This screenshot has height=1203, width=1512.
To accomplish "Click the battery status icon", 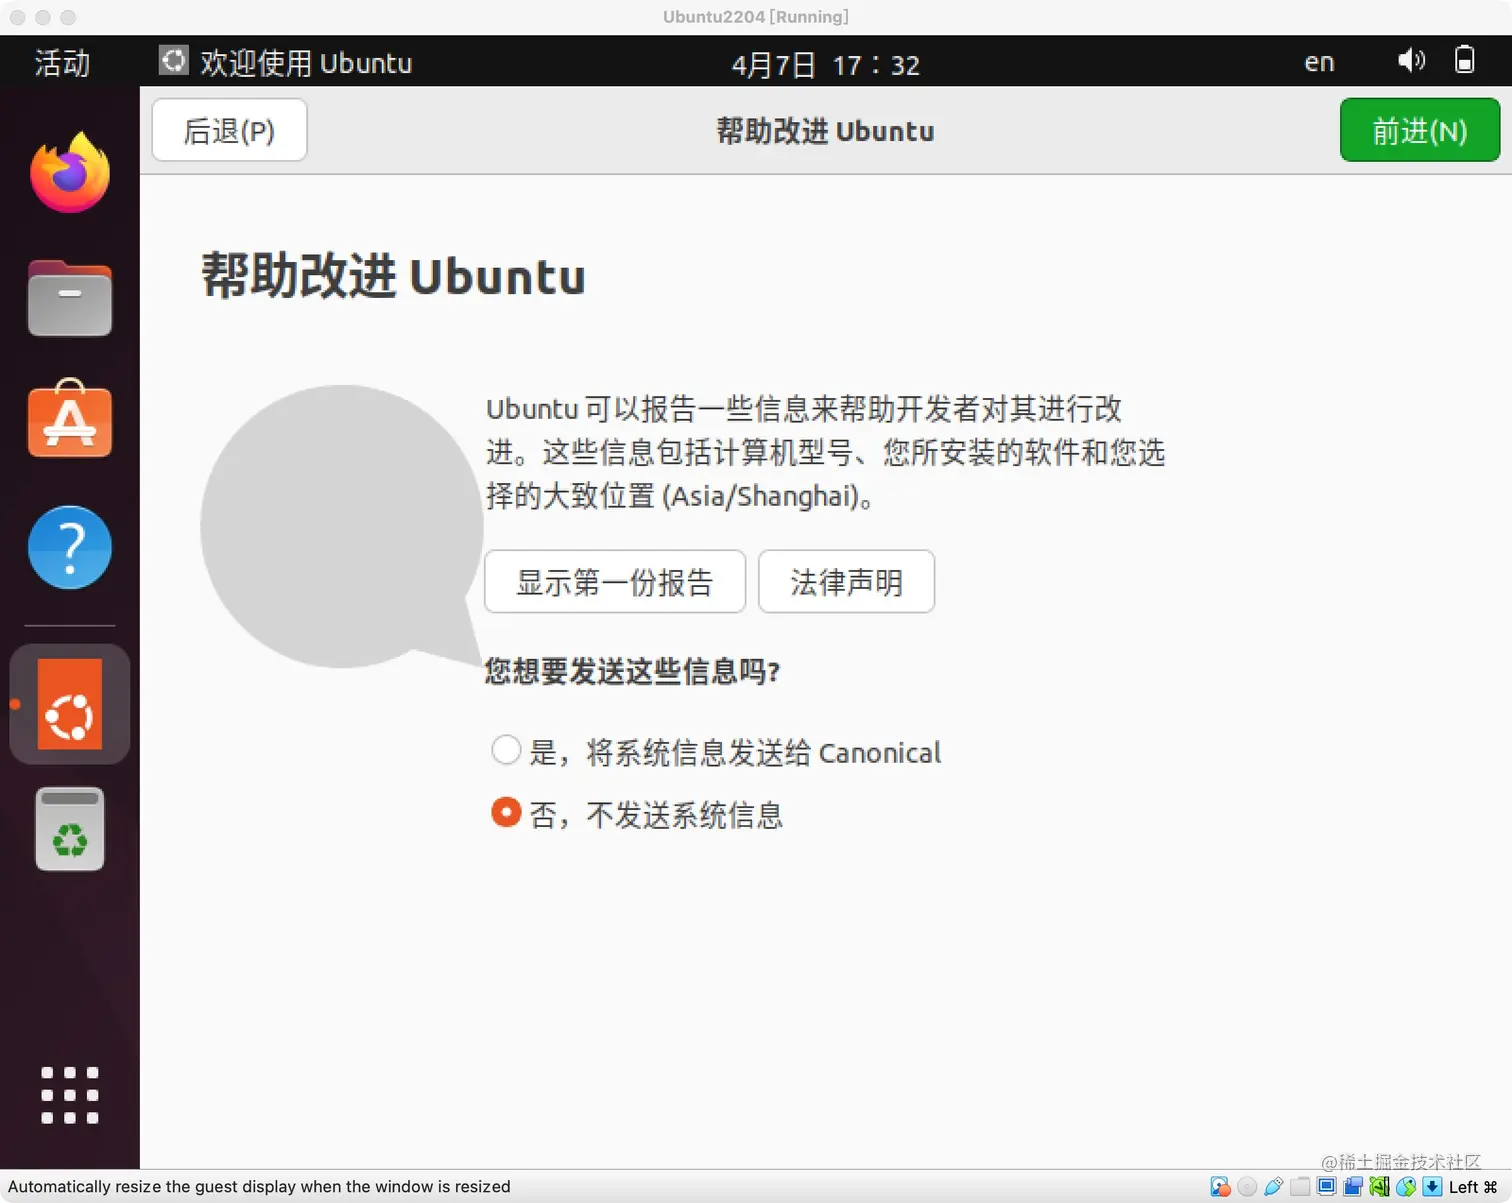I will [x=1464, y=60].
